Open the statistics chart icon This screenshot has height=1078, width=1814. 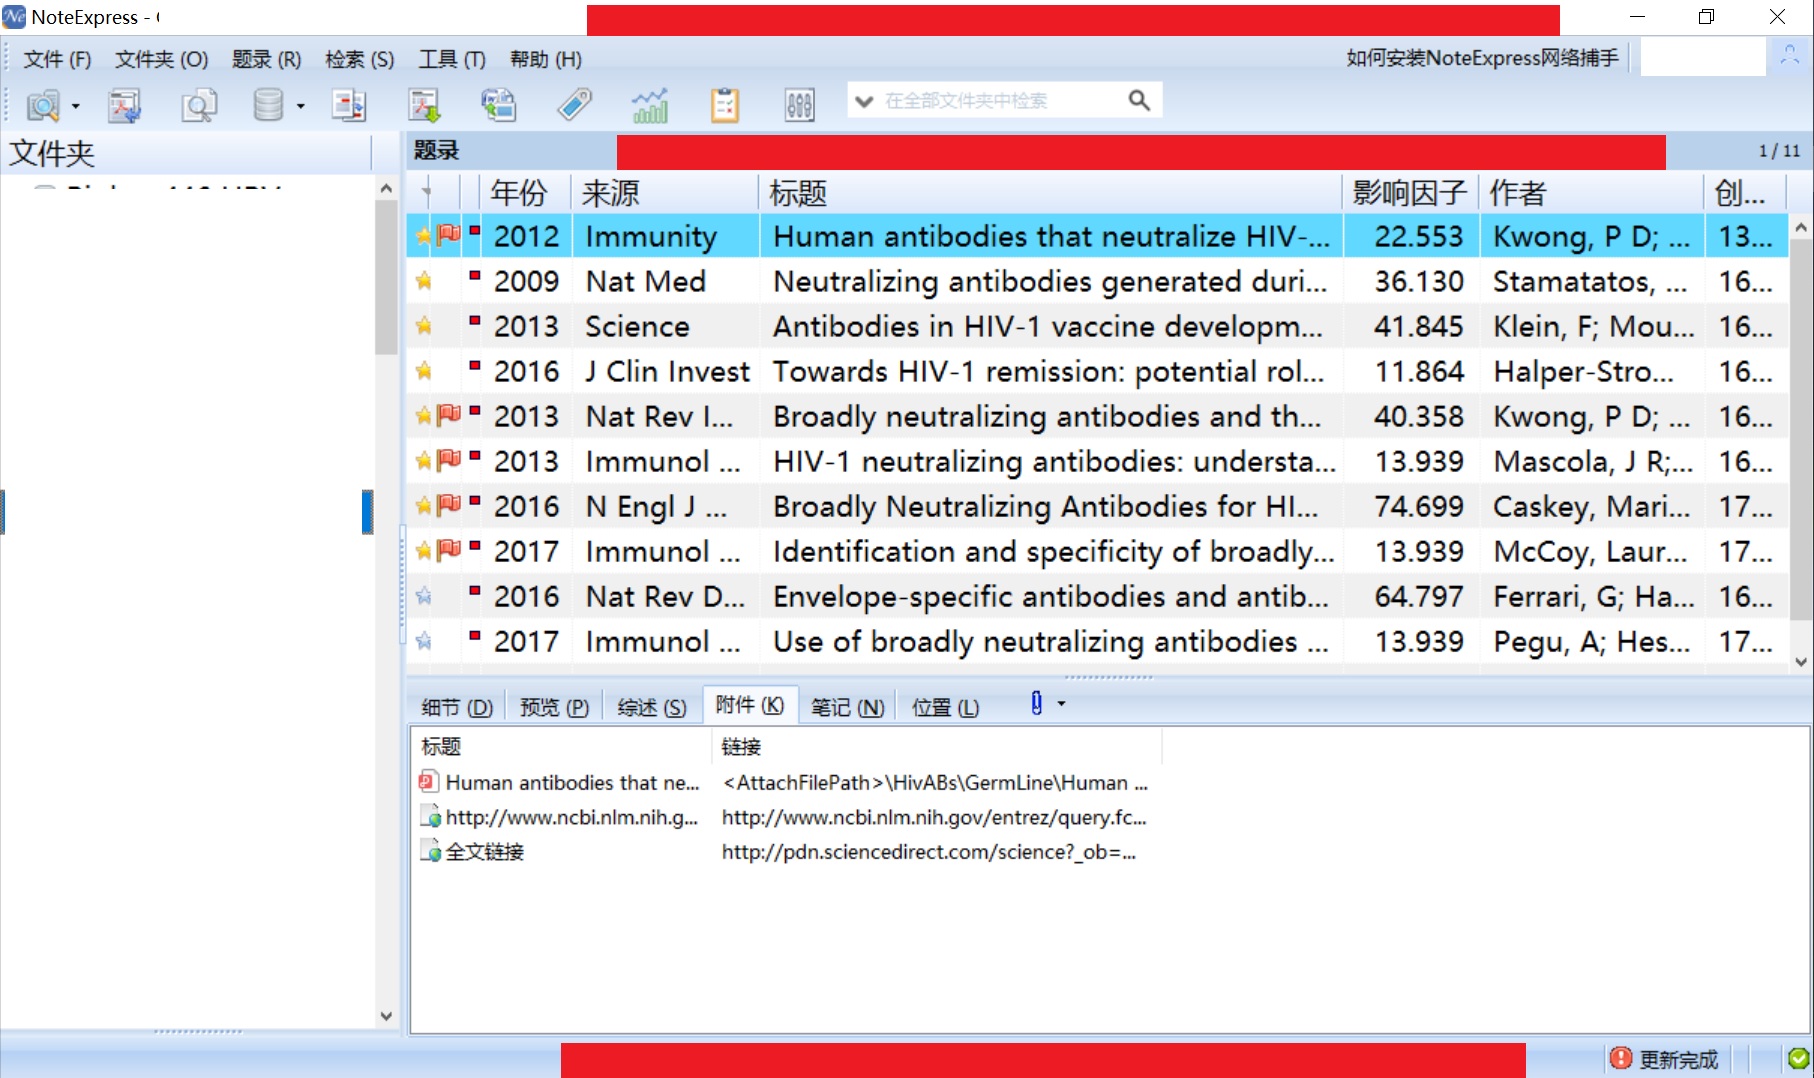pyautogui.click(x=650, y=104)
